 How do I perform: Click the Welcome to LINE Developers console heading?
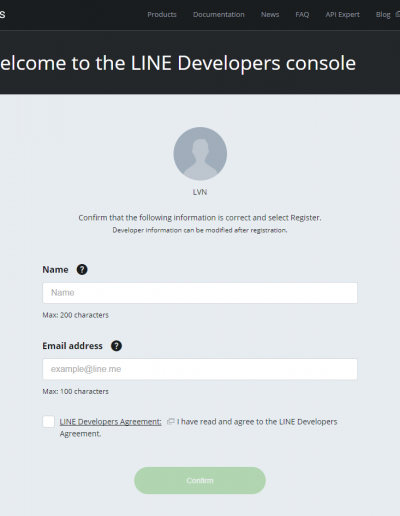178,63
